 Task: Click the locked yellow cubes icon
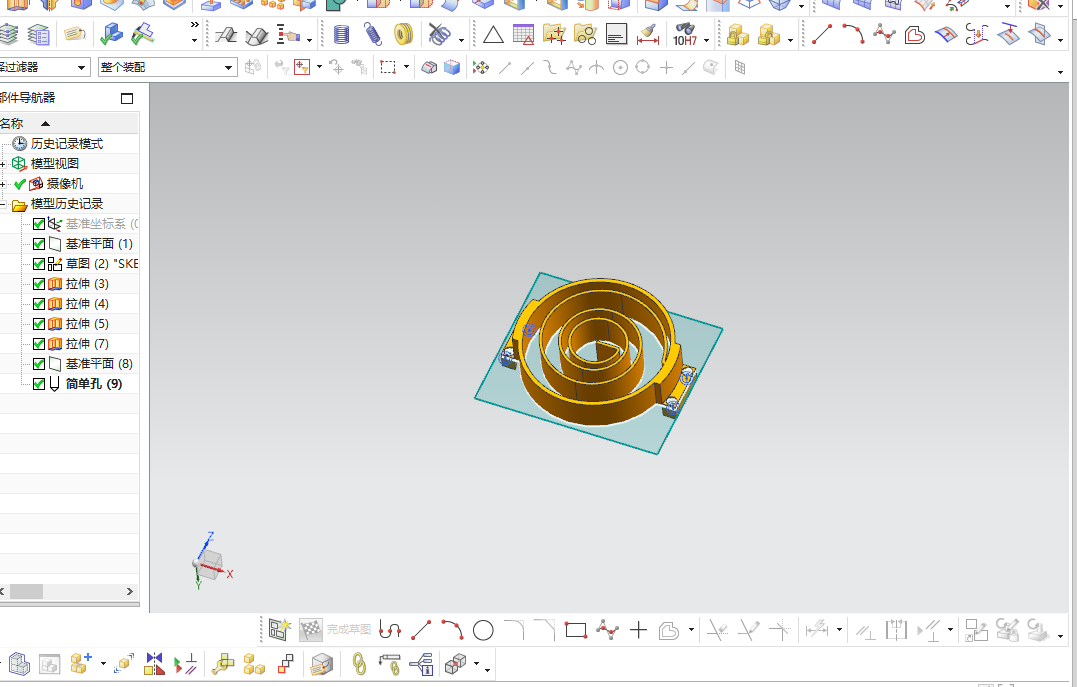click(738, 34)
